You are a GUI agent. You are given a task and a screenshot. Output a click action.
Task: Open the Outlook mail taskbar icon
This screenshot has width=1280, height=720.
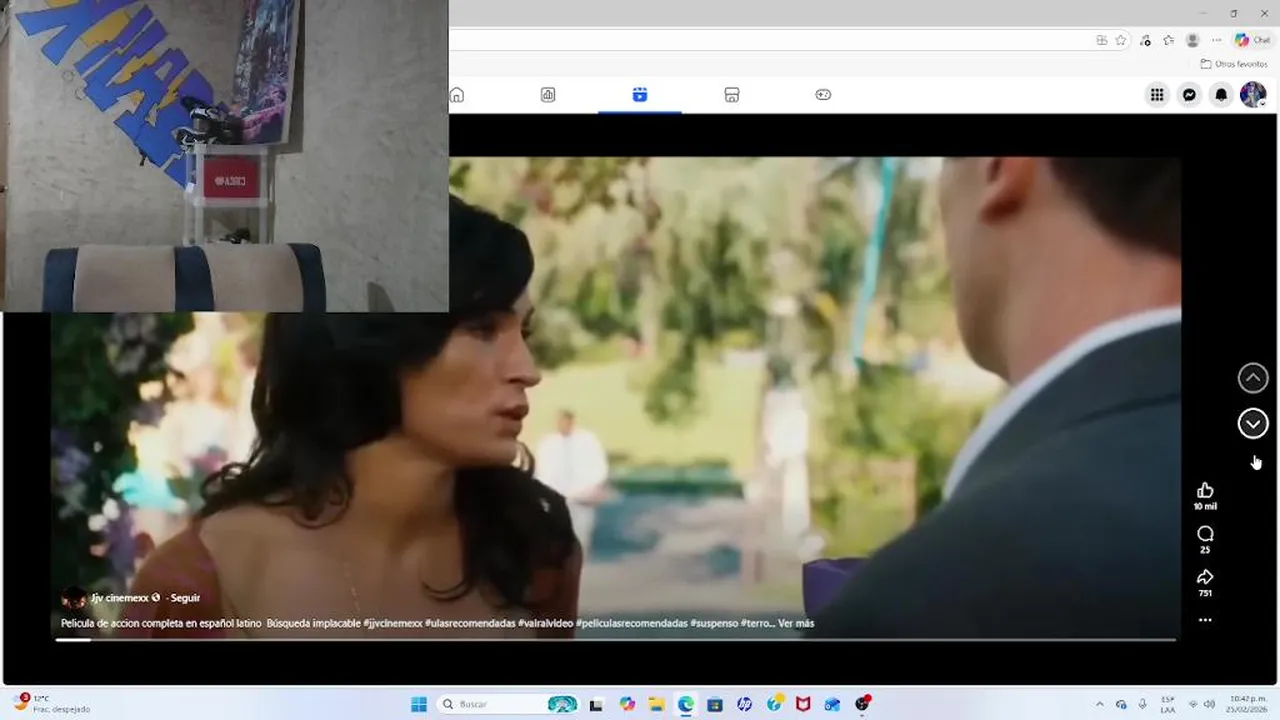[832, 704]
